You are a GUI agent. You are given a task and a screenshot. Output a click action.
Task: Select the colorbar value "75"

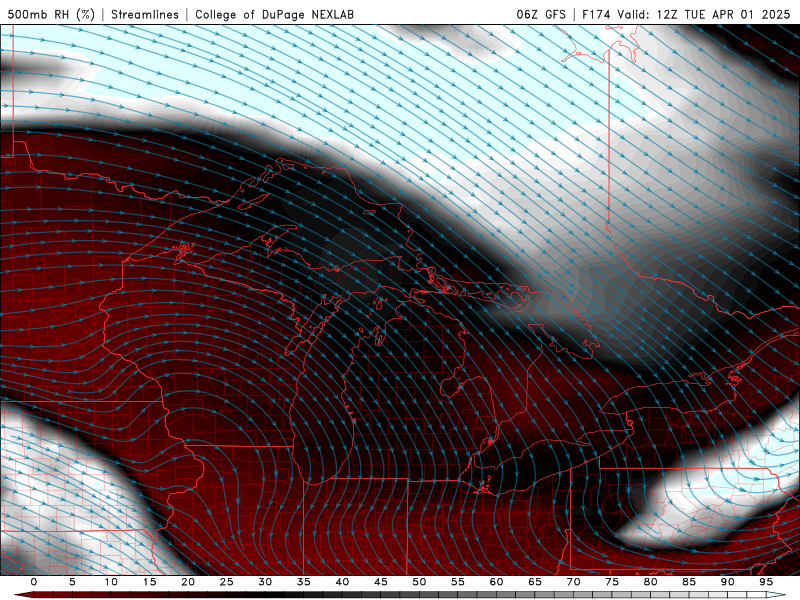(x=612, y=582)
